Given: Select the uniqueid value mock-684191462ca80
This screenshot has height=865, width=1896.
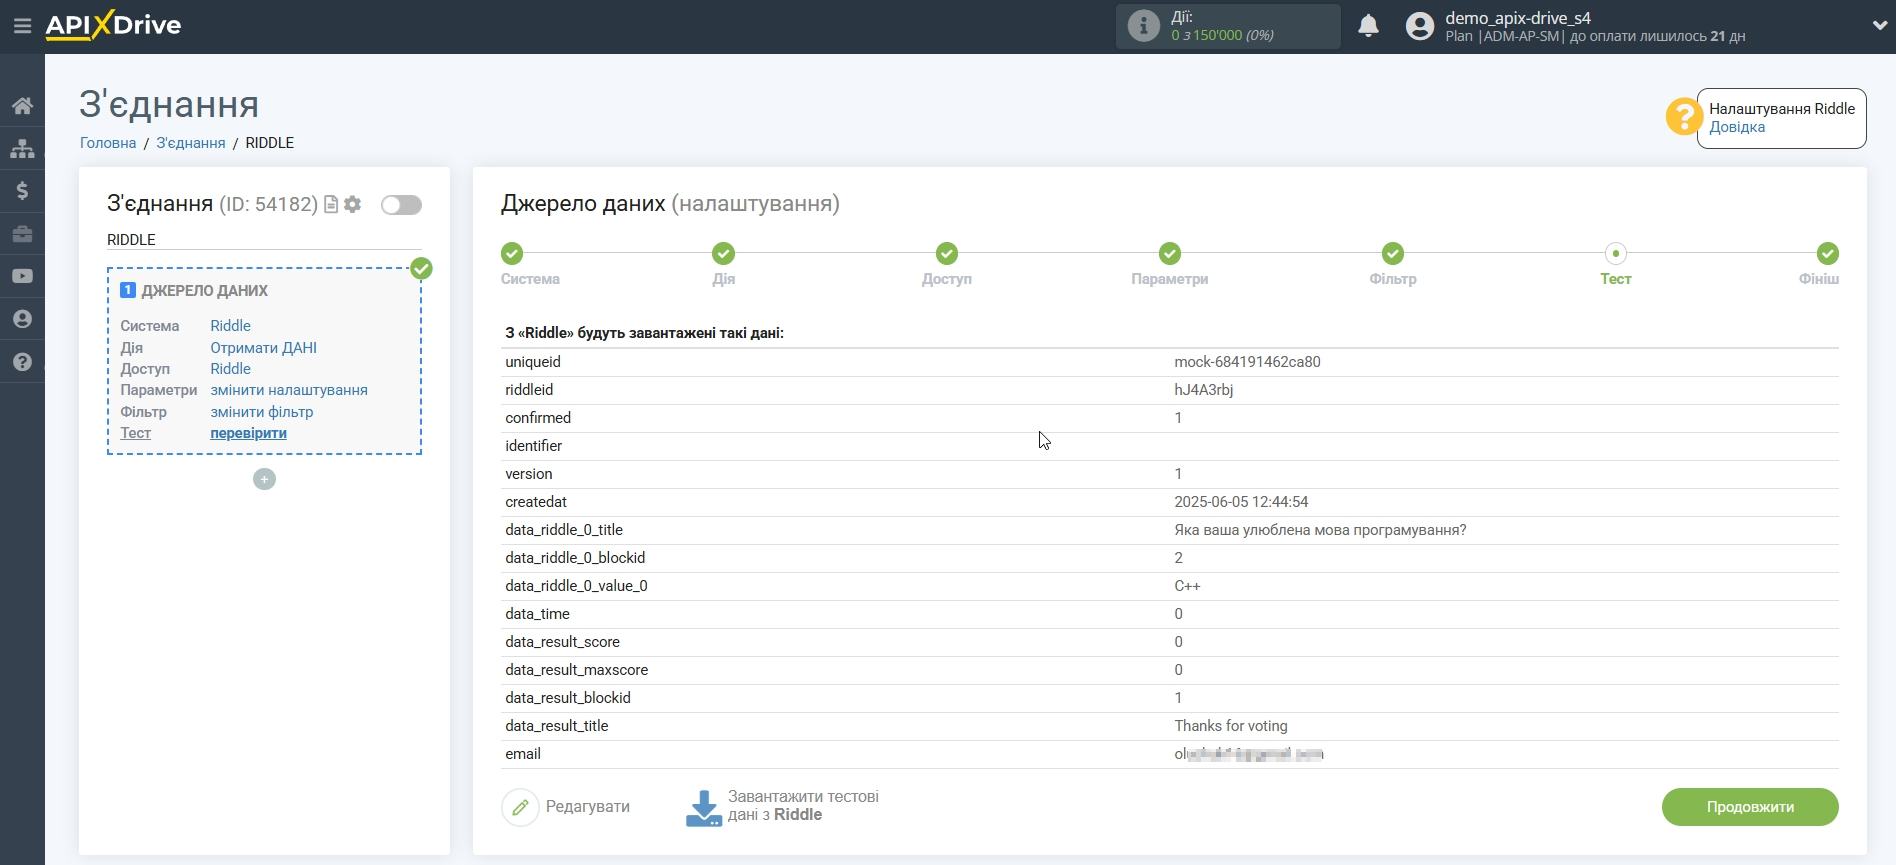Looking at the screenshot, I should pos(1247,362).
